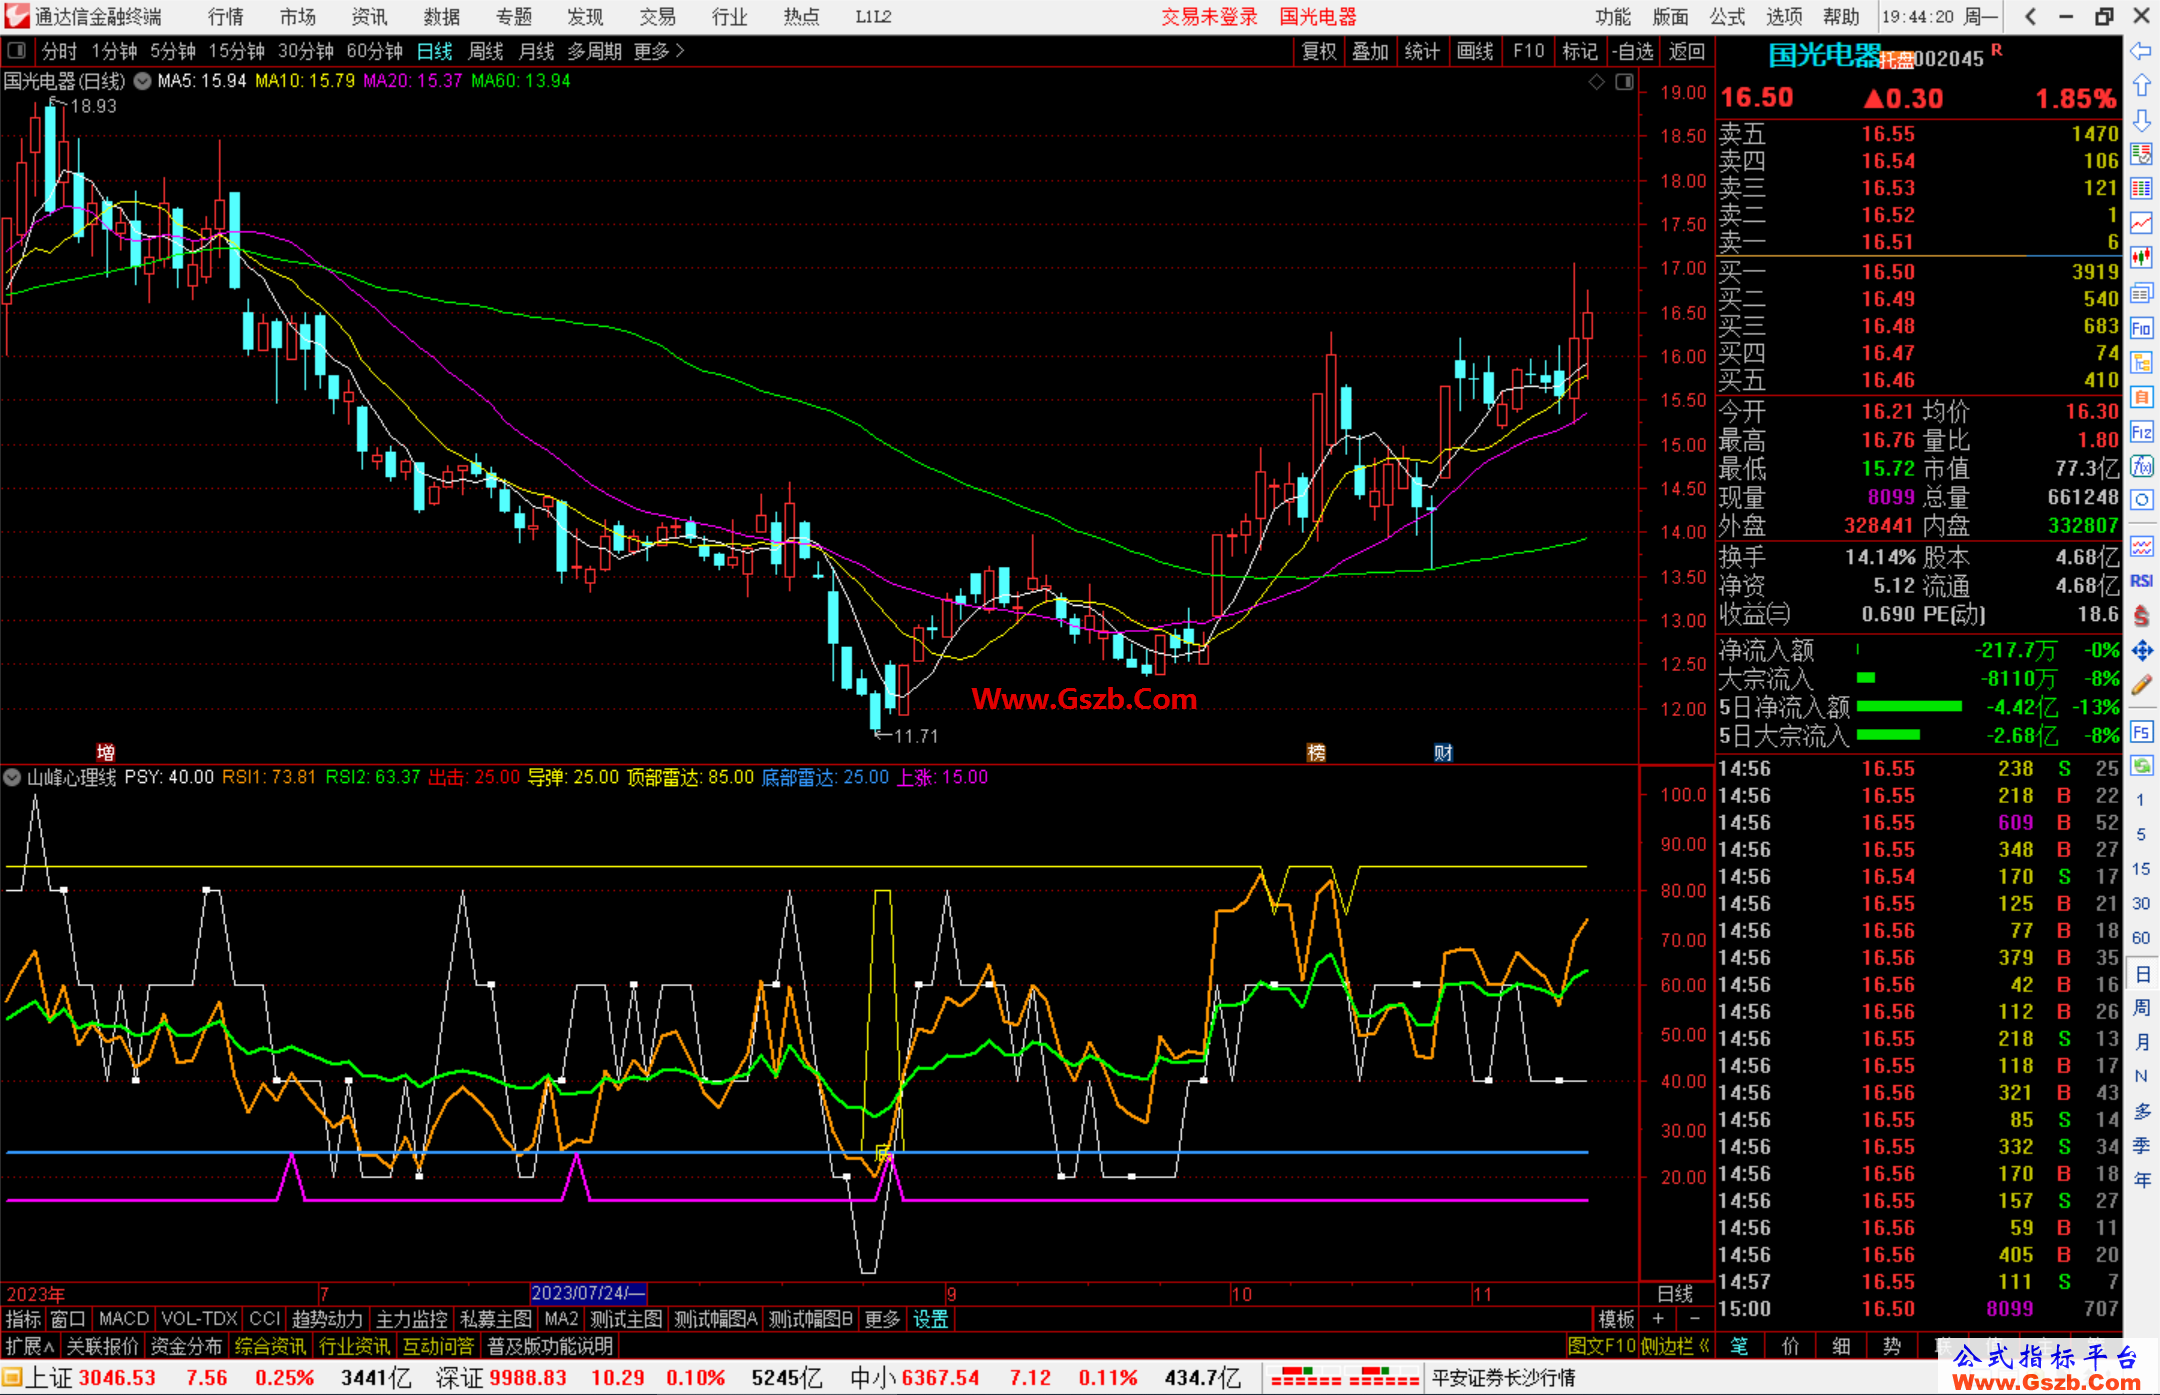Click the 增 marker on the price chart
Screen dimensions: 2160x1395
(106, 752)
